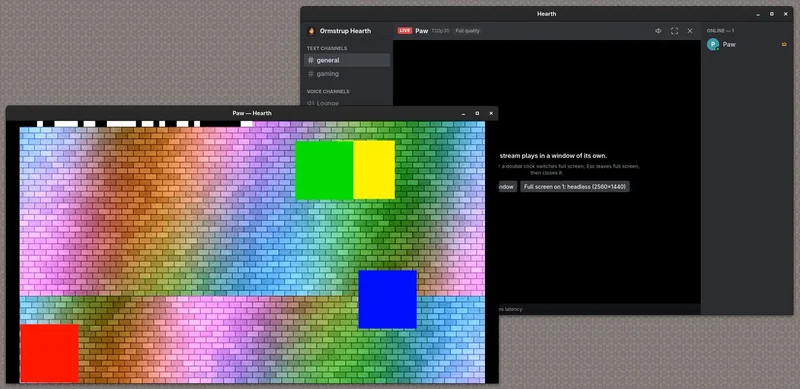The image size is (800, 389).
Task: Click the Hearth main window title bar
Action: point(546,14)
